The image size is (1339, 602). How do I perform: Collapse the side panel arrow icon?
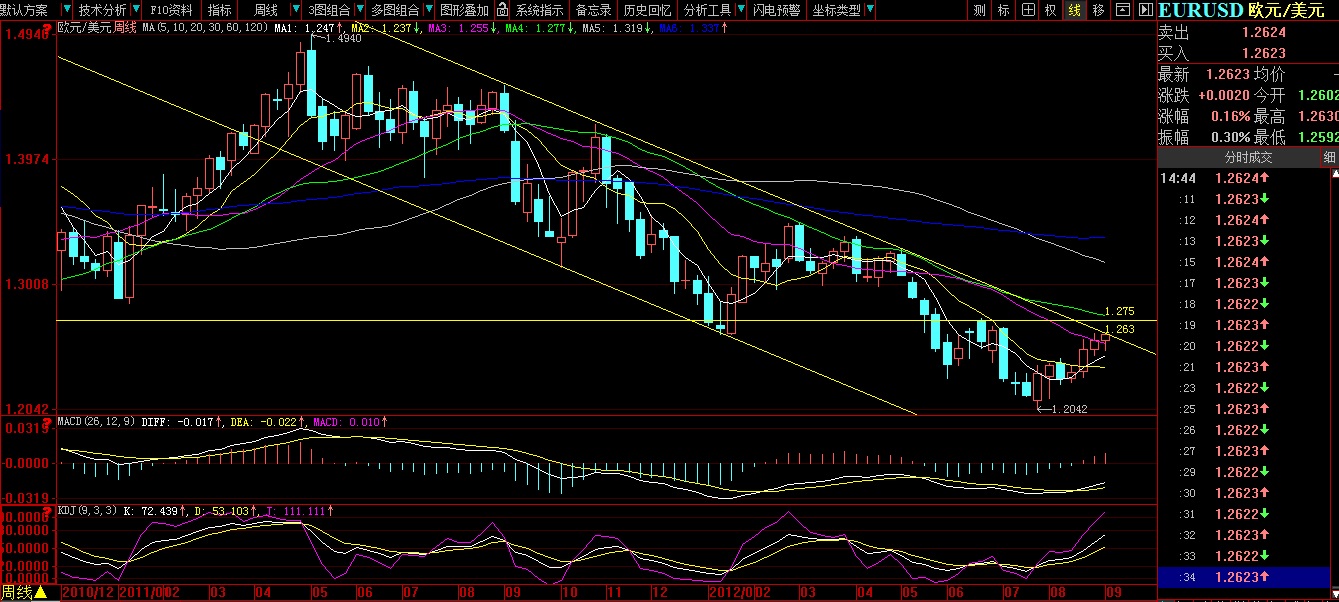pyautogui.click(x=1146, y=10)
